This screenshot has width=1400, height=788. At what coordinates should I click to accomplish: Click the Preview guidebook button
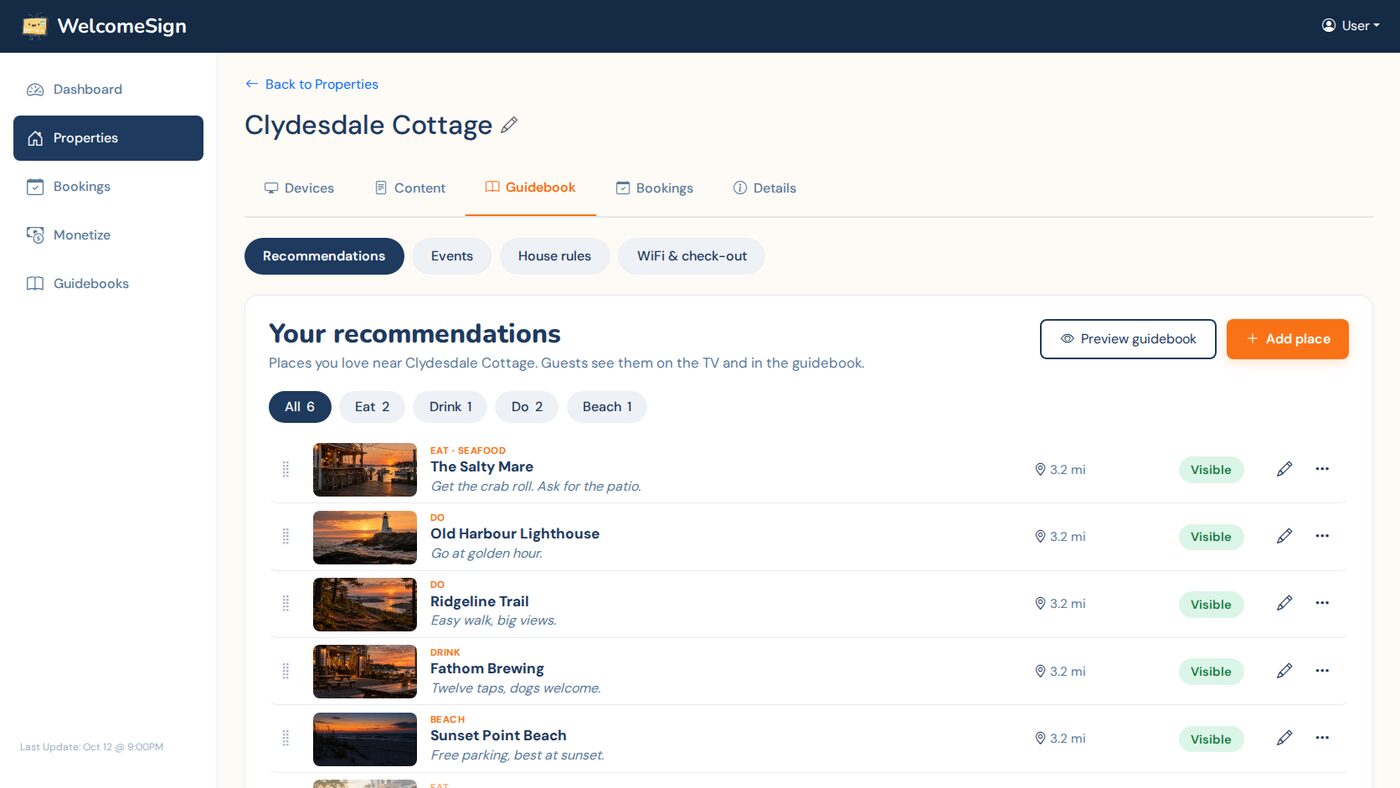(1128, 339)
